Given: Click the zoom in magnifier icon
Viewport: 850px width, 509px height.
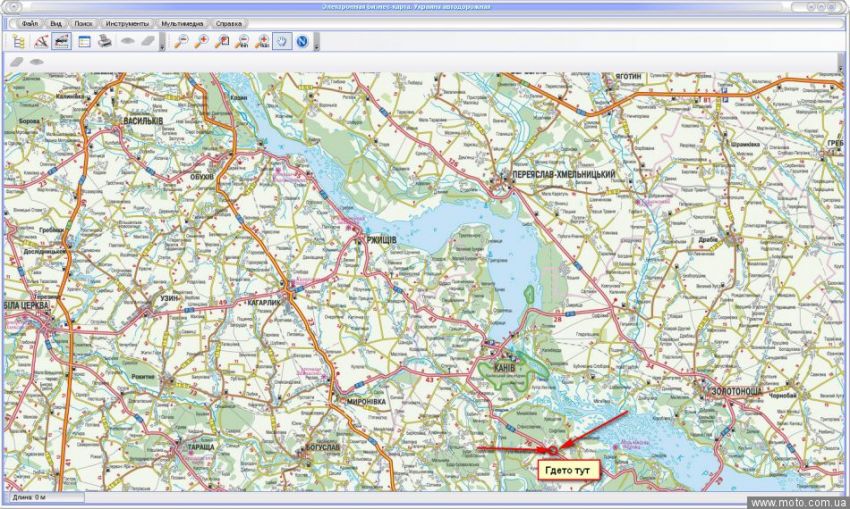Looking at the screenshot, I should click(x=202, y=42).
